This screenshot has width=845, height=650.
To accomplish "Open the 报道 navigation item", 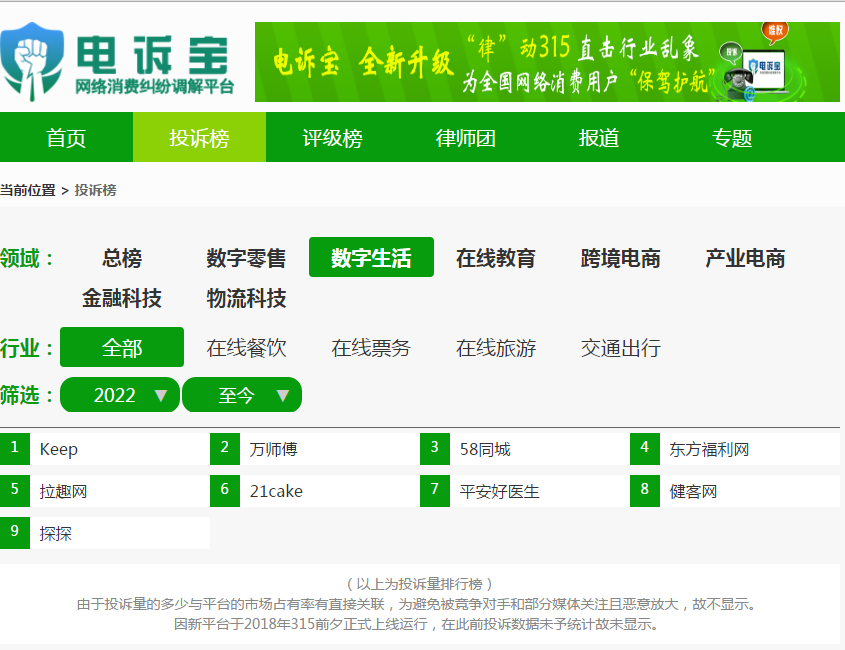I will click(599, 138).
